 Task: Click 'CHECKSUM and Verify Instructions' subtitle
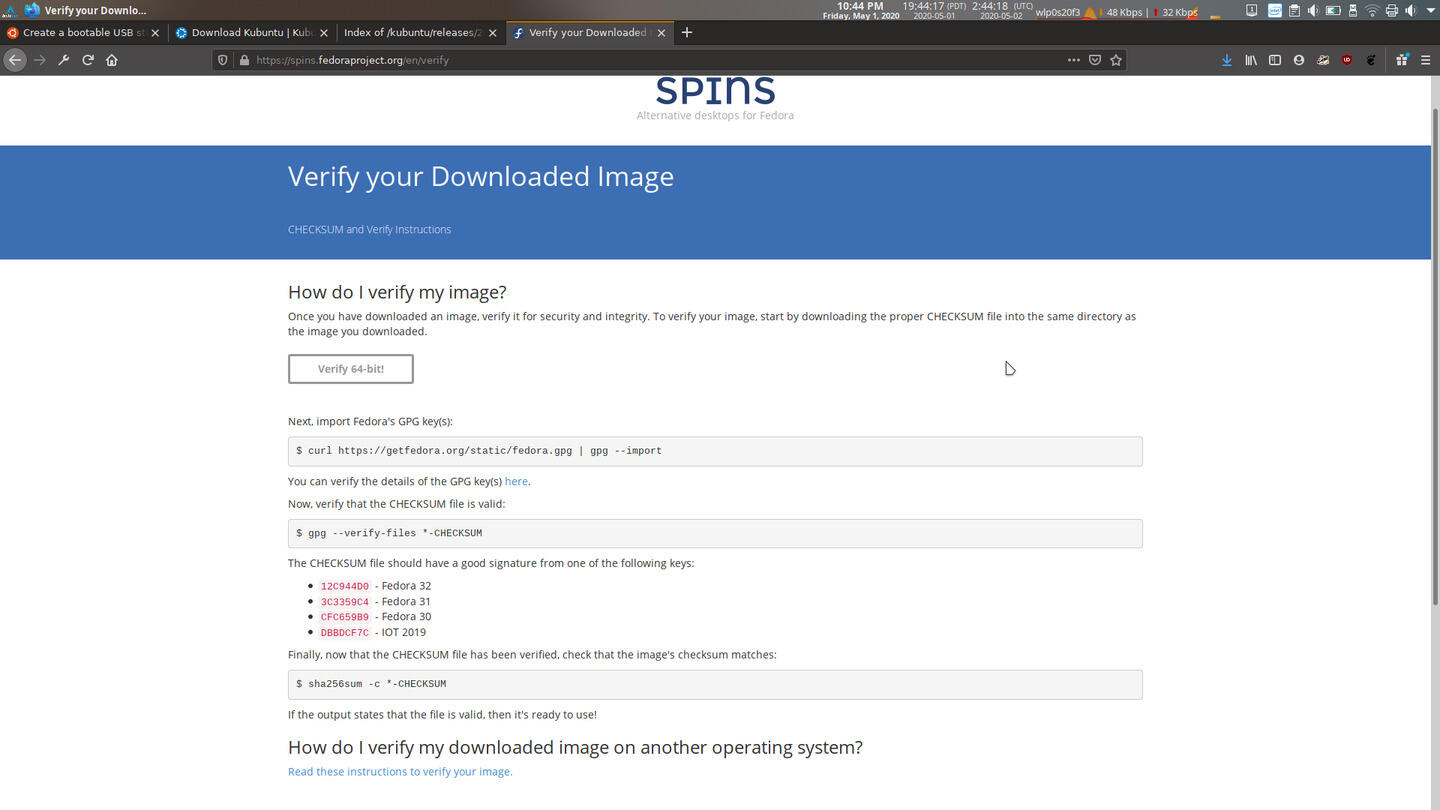pos(369,229)
